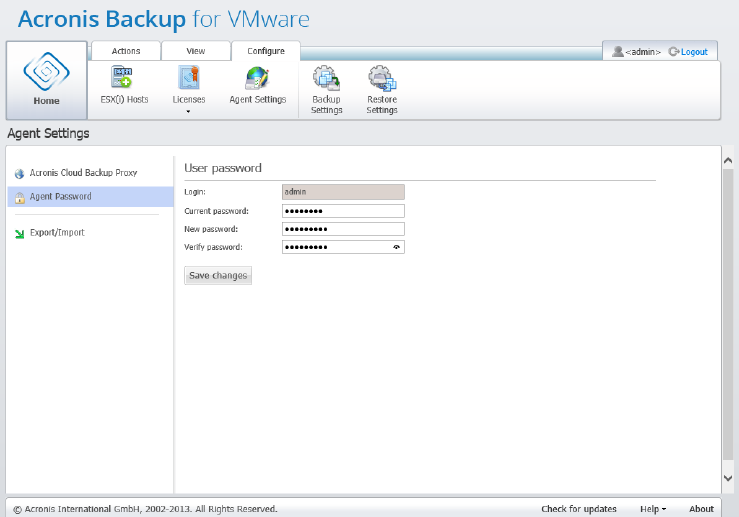Viewport: 739px width, 517px height.
Task: Open the About link
Action: pyautogui.click(x=701, y=509)
